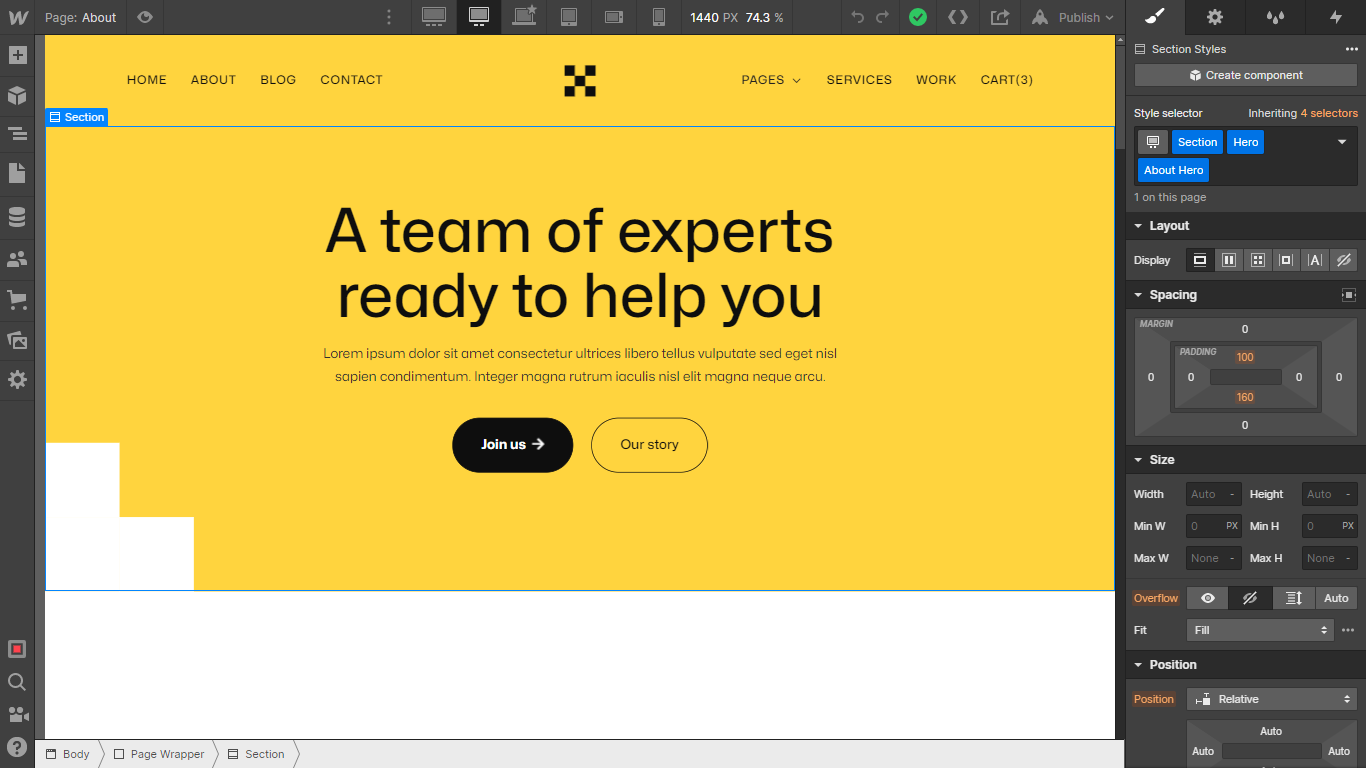Set Overflow to hidden
Image resolution: width=1366 pixels, height=768 pixels.
click(x=1249, y=597)
